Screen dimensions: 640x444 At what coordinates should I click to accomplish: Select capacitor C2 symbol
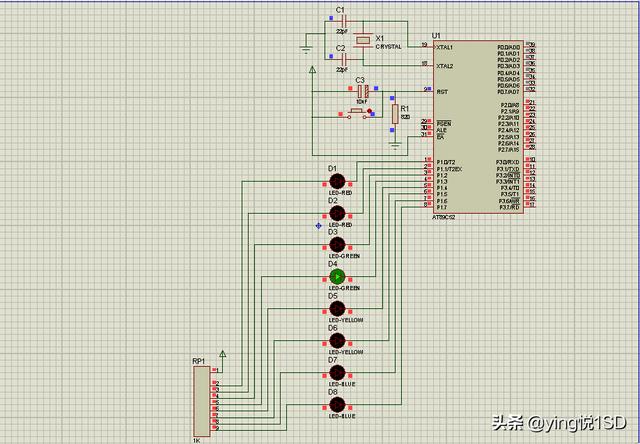tap(344, 60)
